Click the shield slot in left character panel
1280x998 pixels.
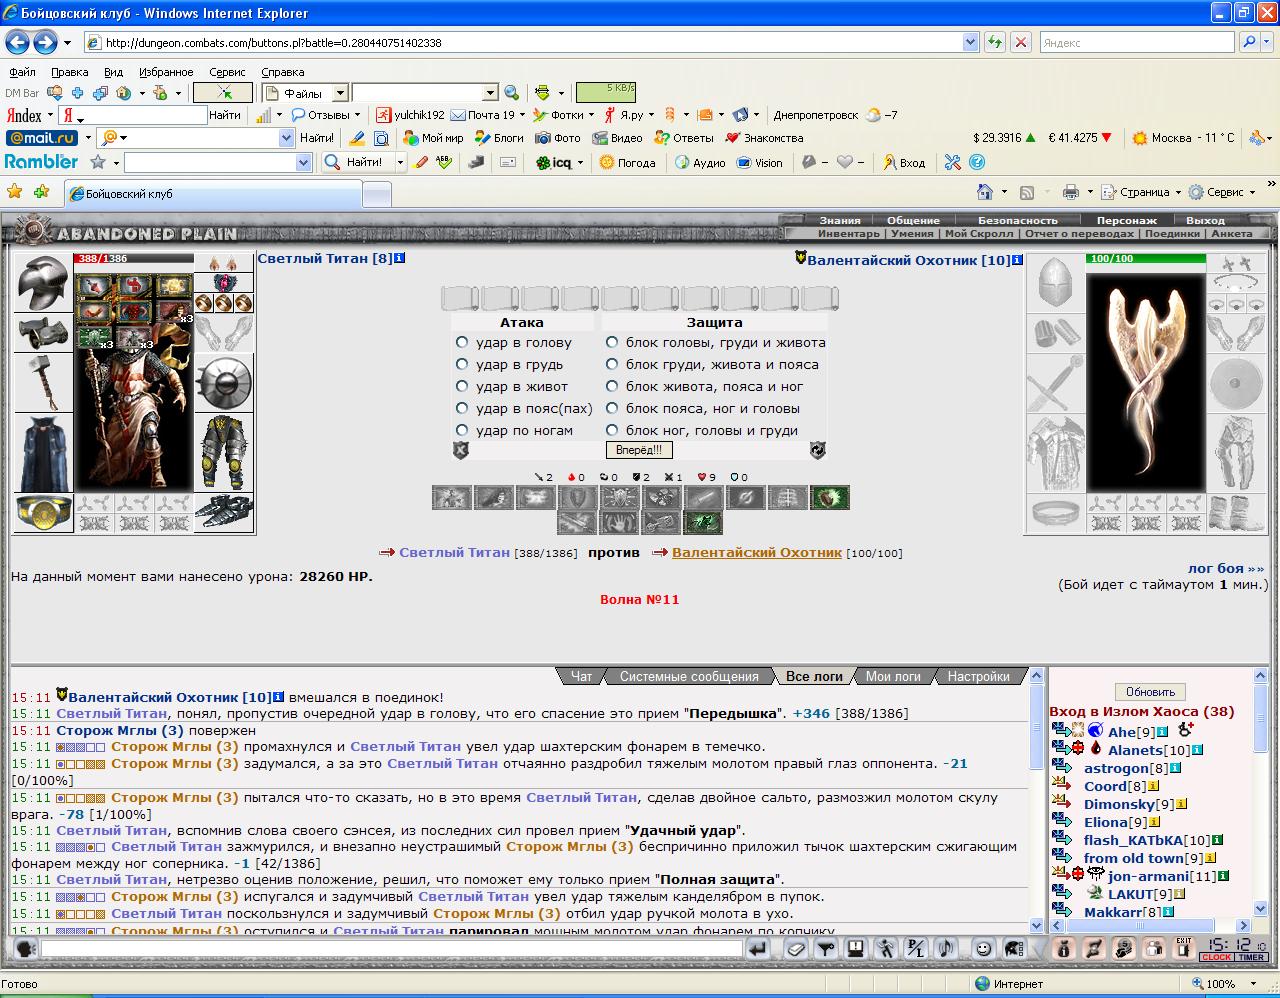pos(223,383)
